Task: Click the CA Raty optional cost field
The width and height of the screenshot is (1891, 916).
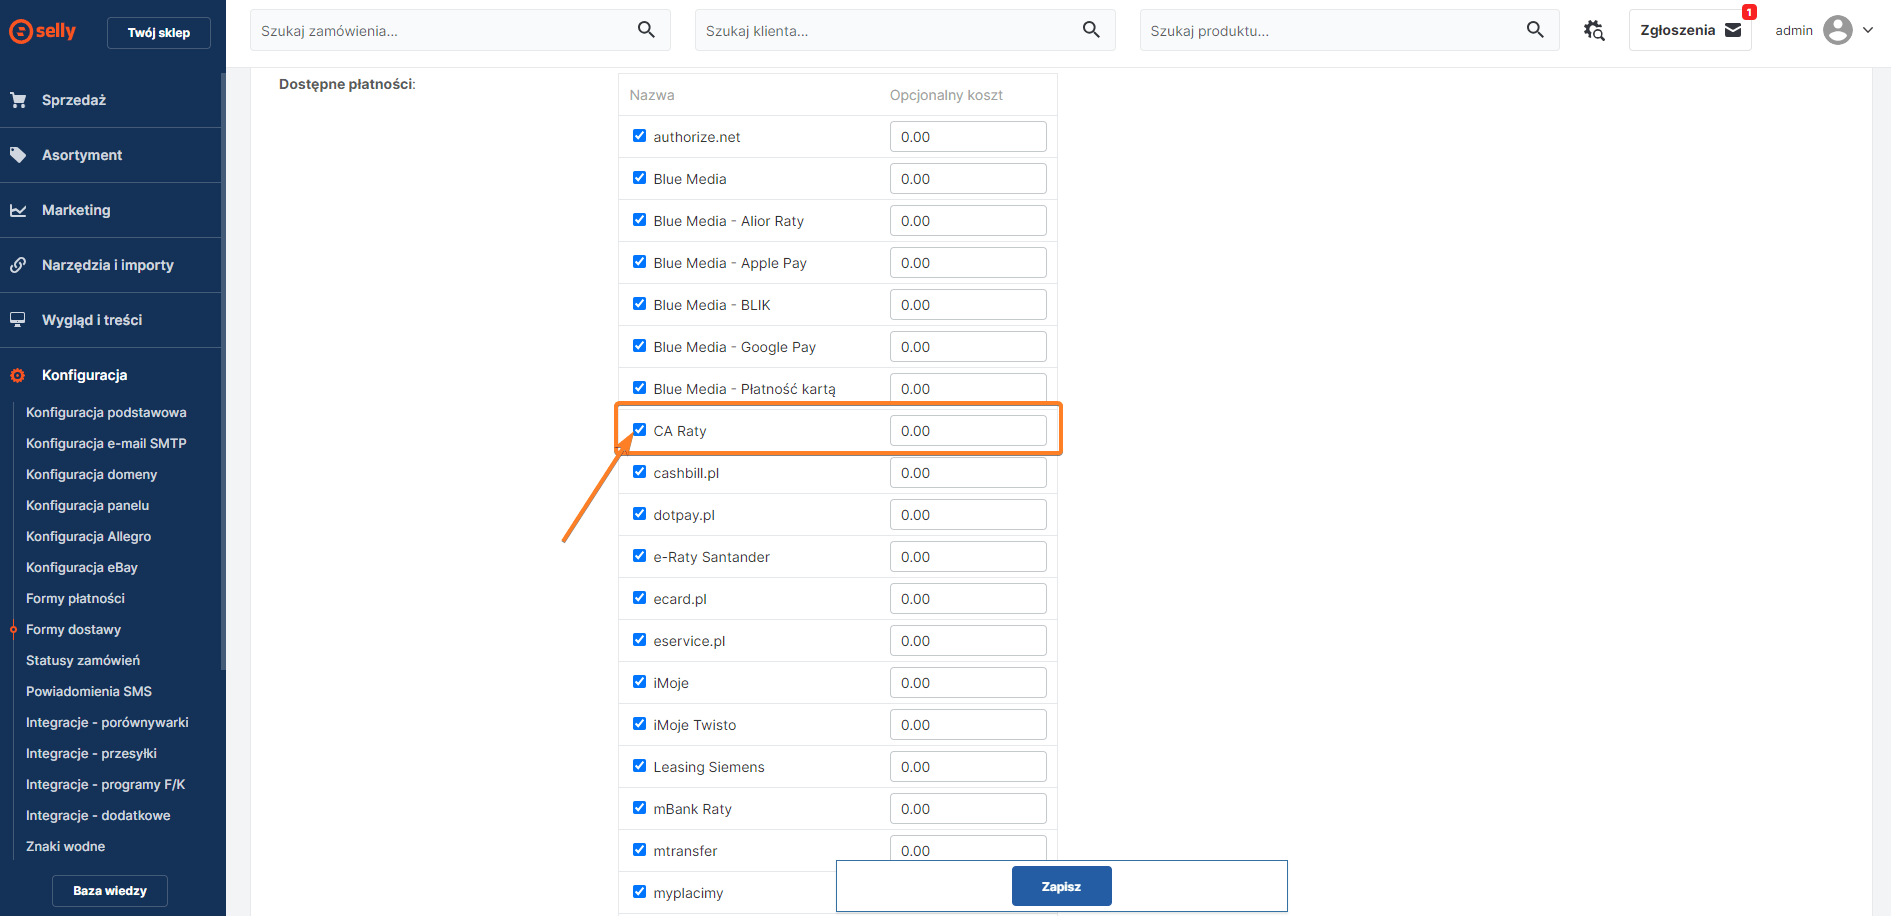Action: point(967,431)
